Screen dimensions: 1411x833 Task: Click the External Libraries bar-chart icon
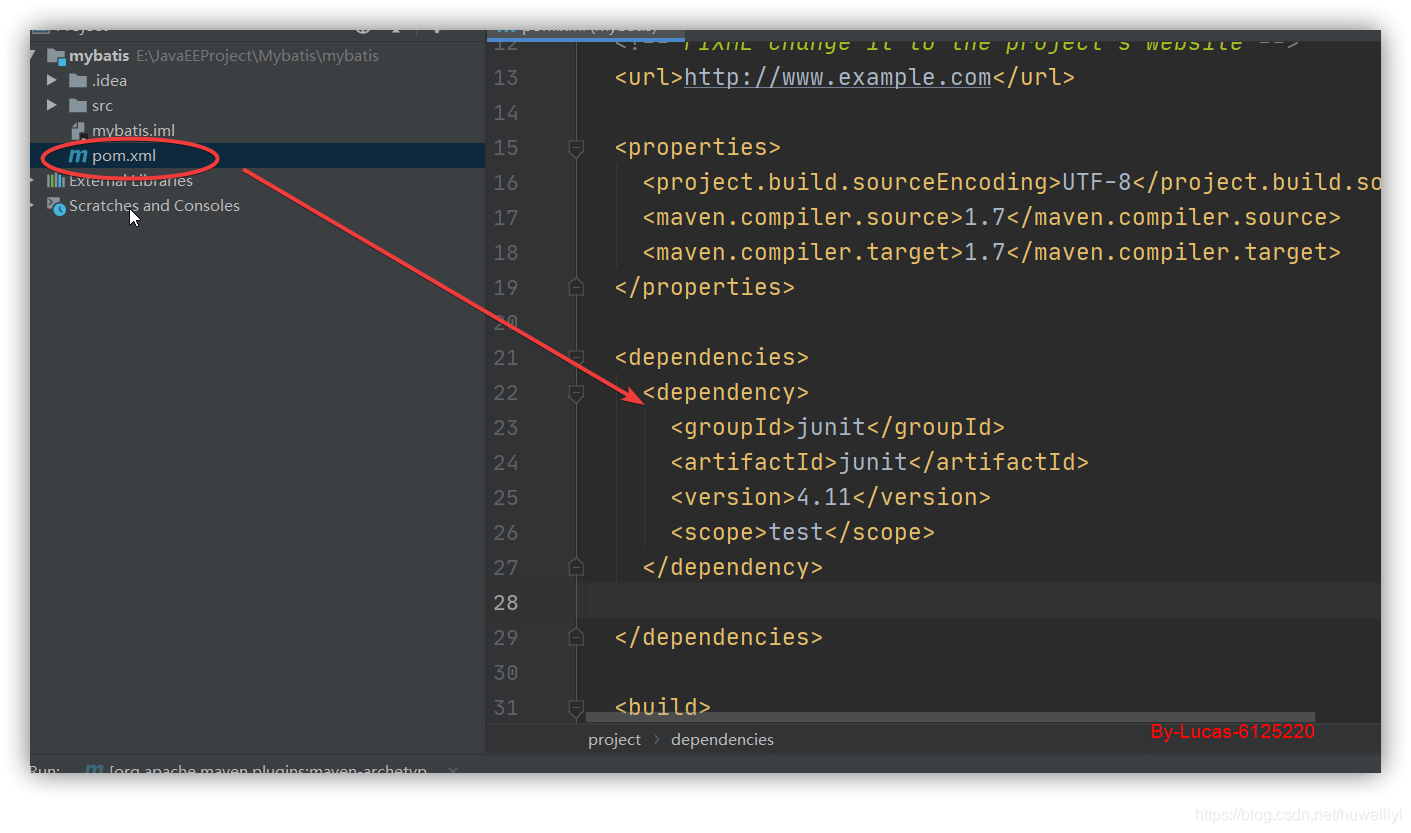point(56,181)
